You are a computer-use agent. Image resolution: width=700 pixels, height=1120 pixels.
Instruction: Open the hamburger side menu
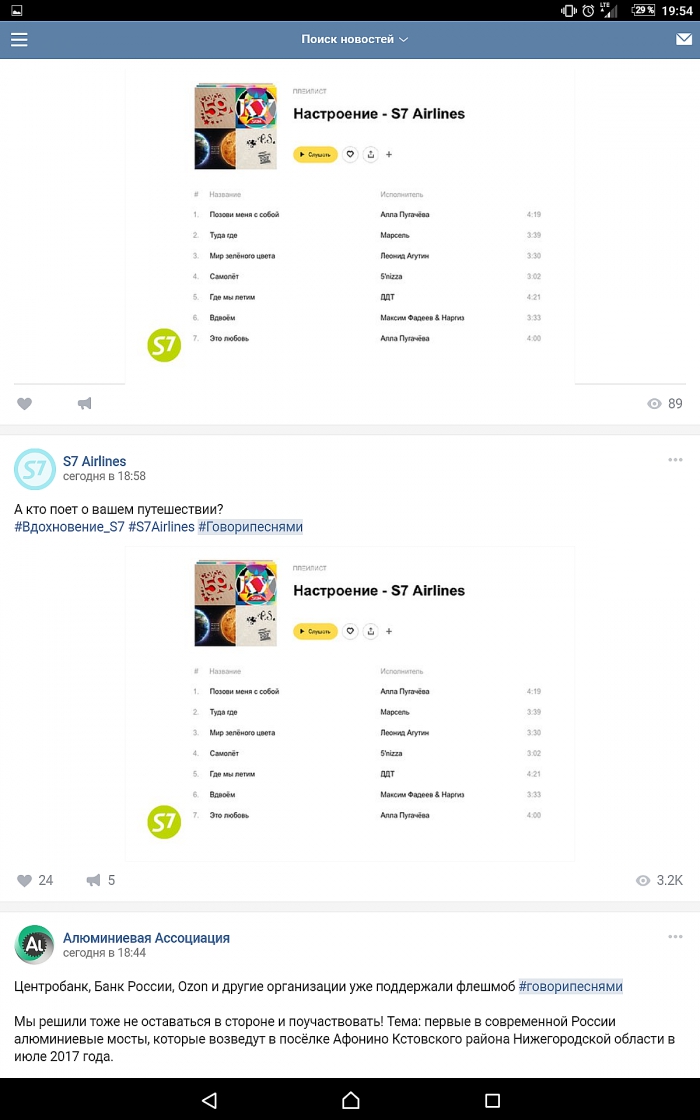point(19,40)
